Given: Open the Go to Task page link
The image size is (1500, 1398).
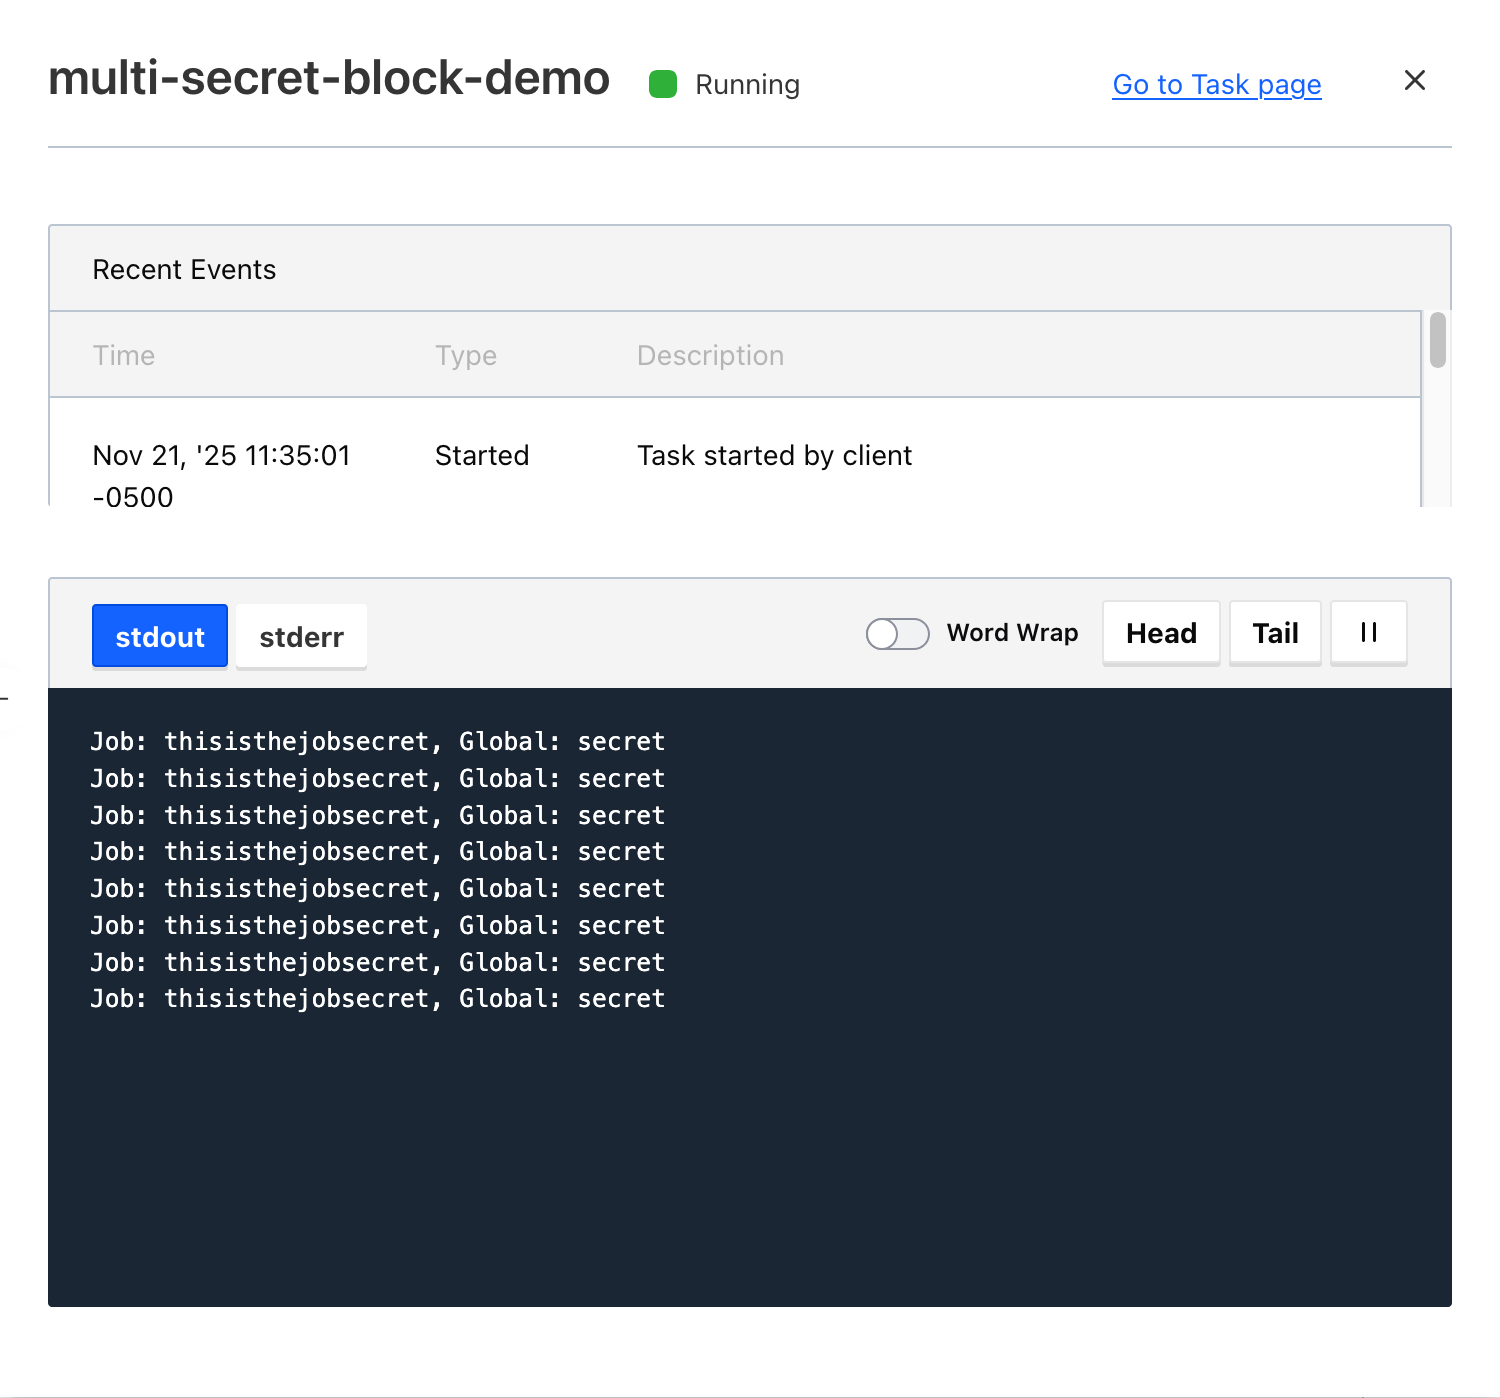Looking at the screenshot, I should pyautogui.click(x=1216, y=85).
